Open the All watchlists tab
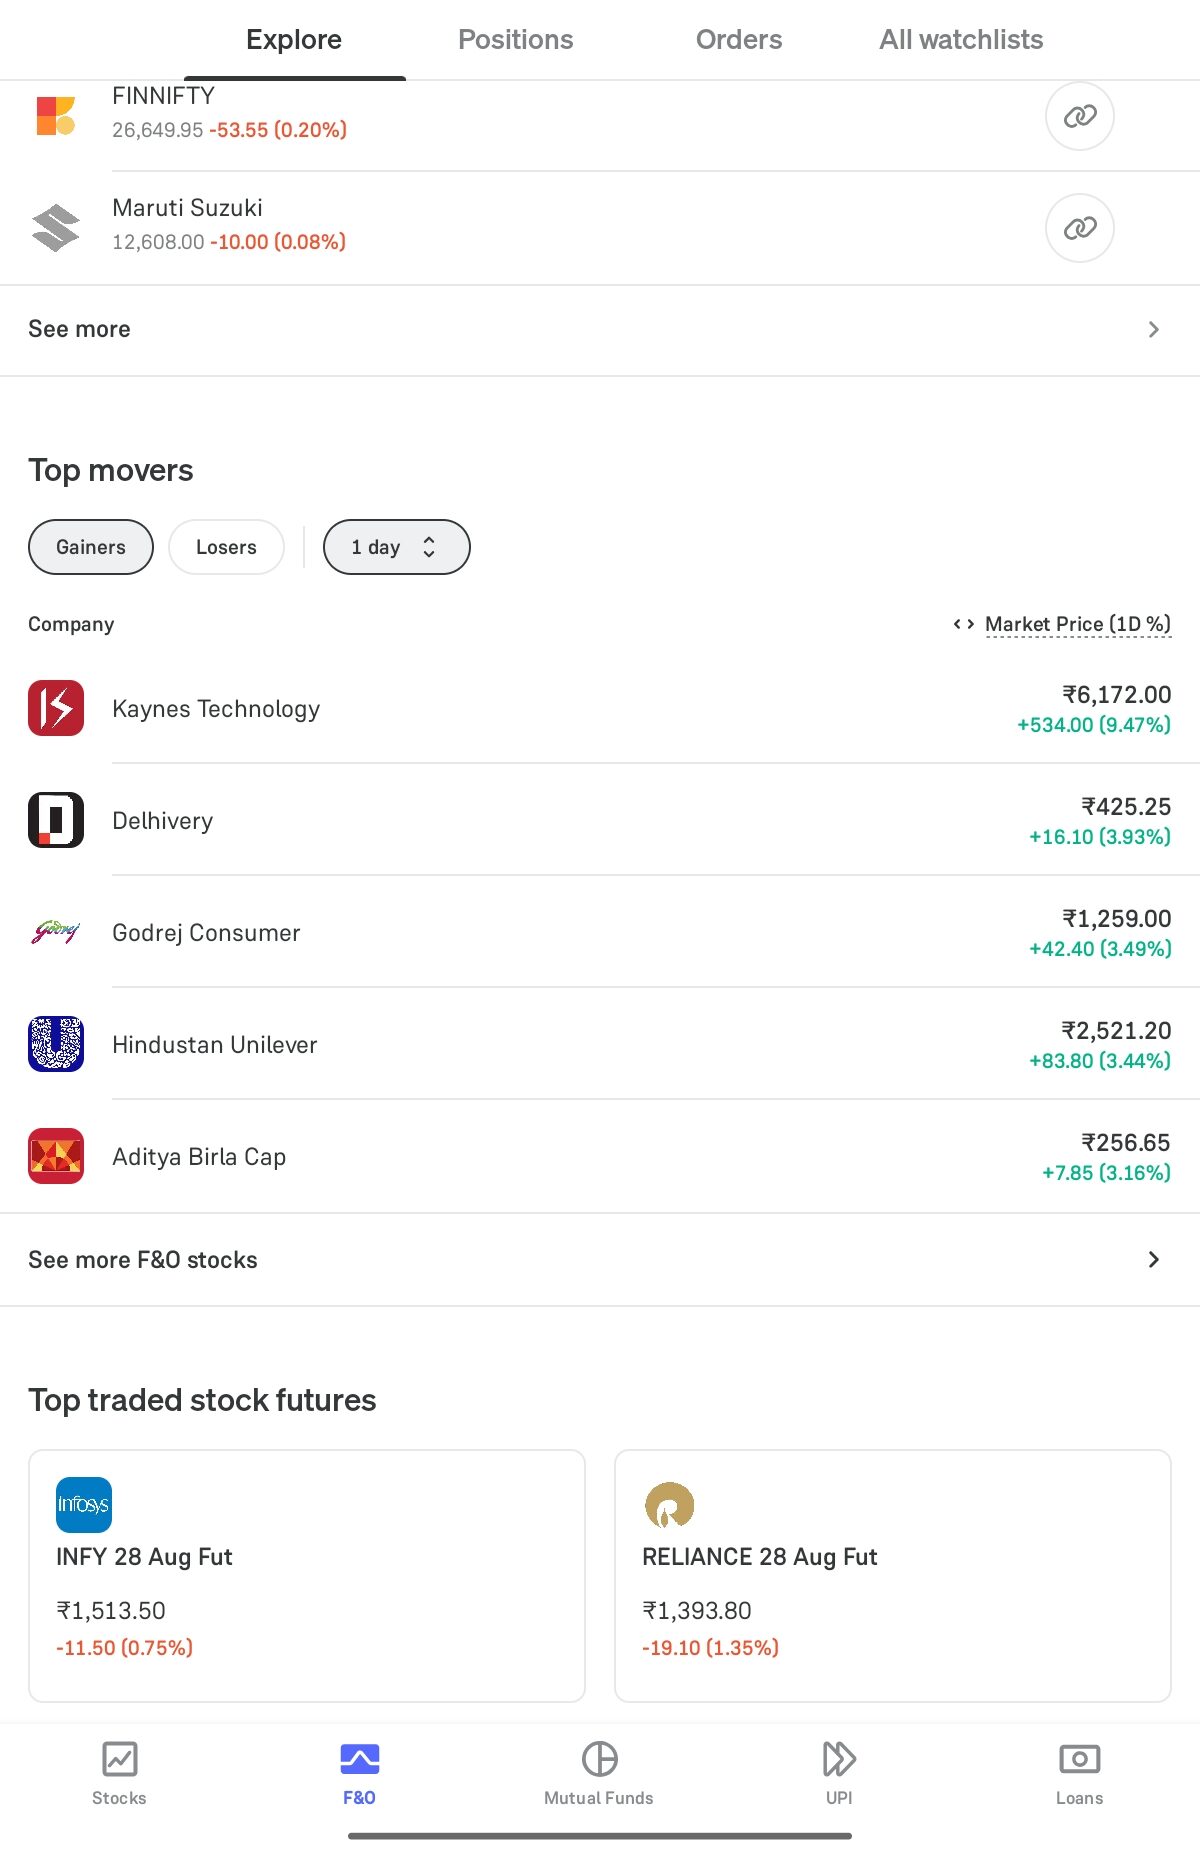This screenshot has height=1850, width=1200. click(x=961, y=40)
